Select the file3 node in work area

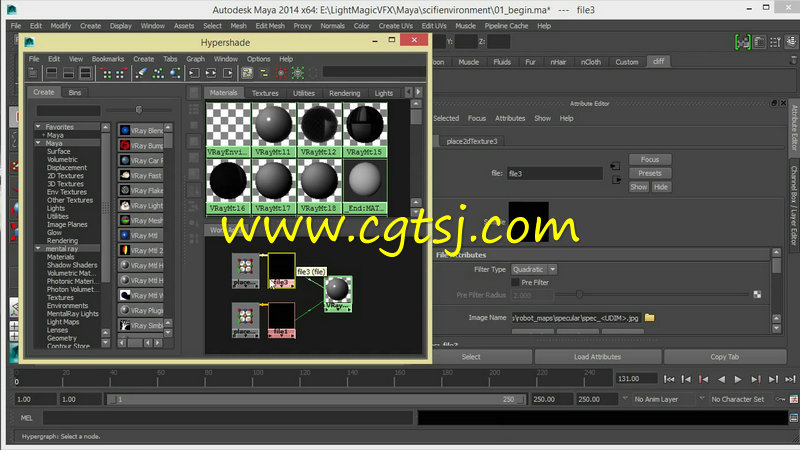(x=281, y=270)
